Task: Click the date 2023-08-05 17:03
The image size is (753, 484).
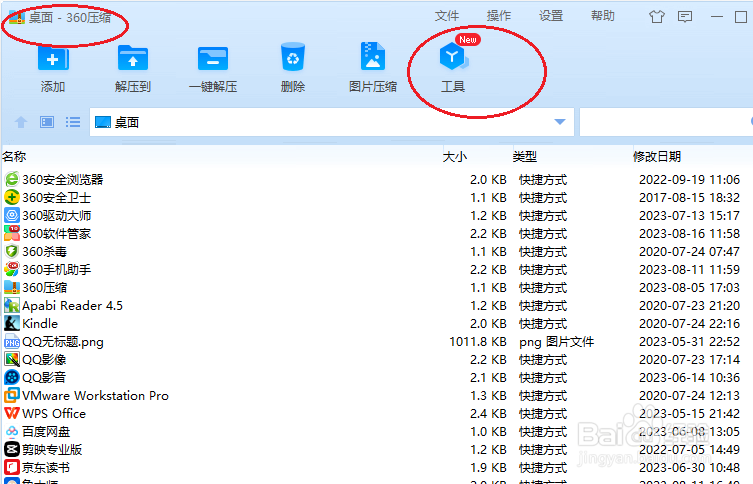Action: pyautogui.click(x=689, y=288)
